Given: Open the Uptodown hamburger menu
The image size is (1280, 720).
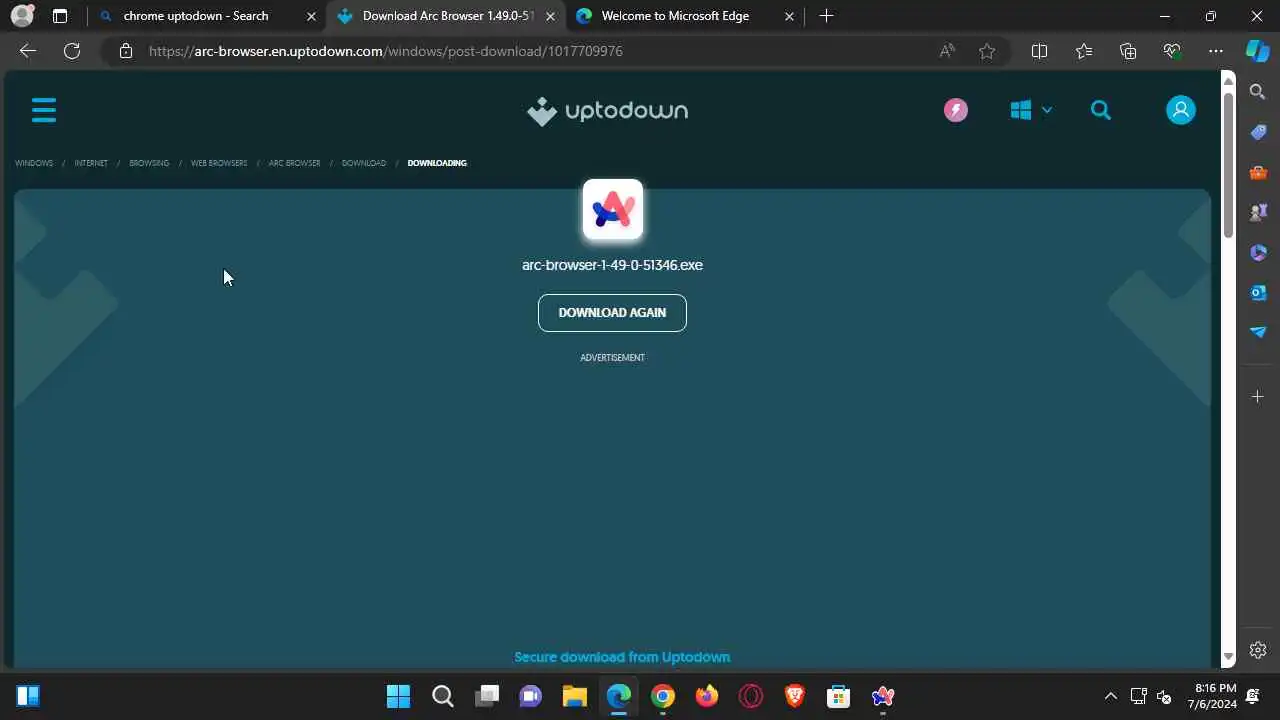Looking at the screenshot, I should click(44, 110).
